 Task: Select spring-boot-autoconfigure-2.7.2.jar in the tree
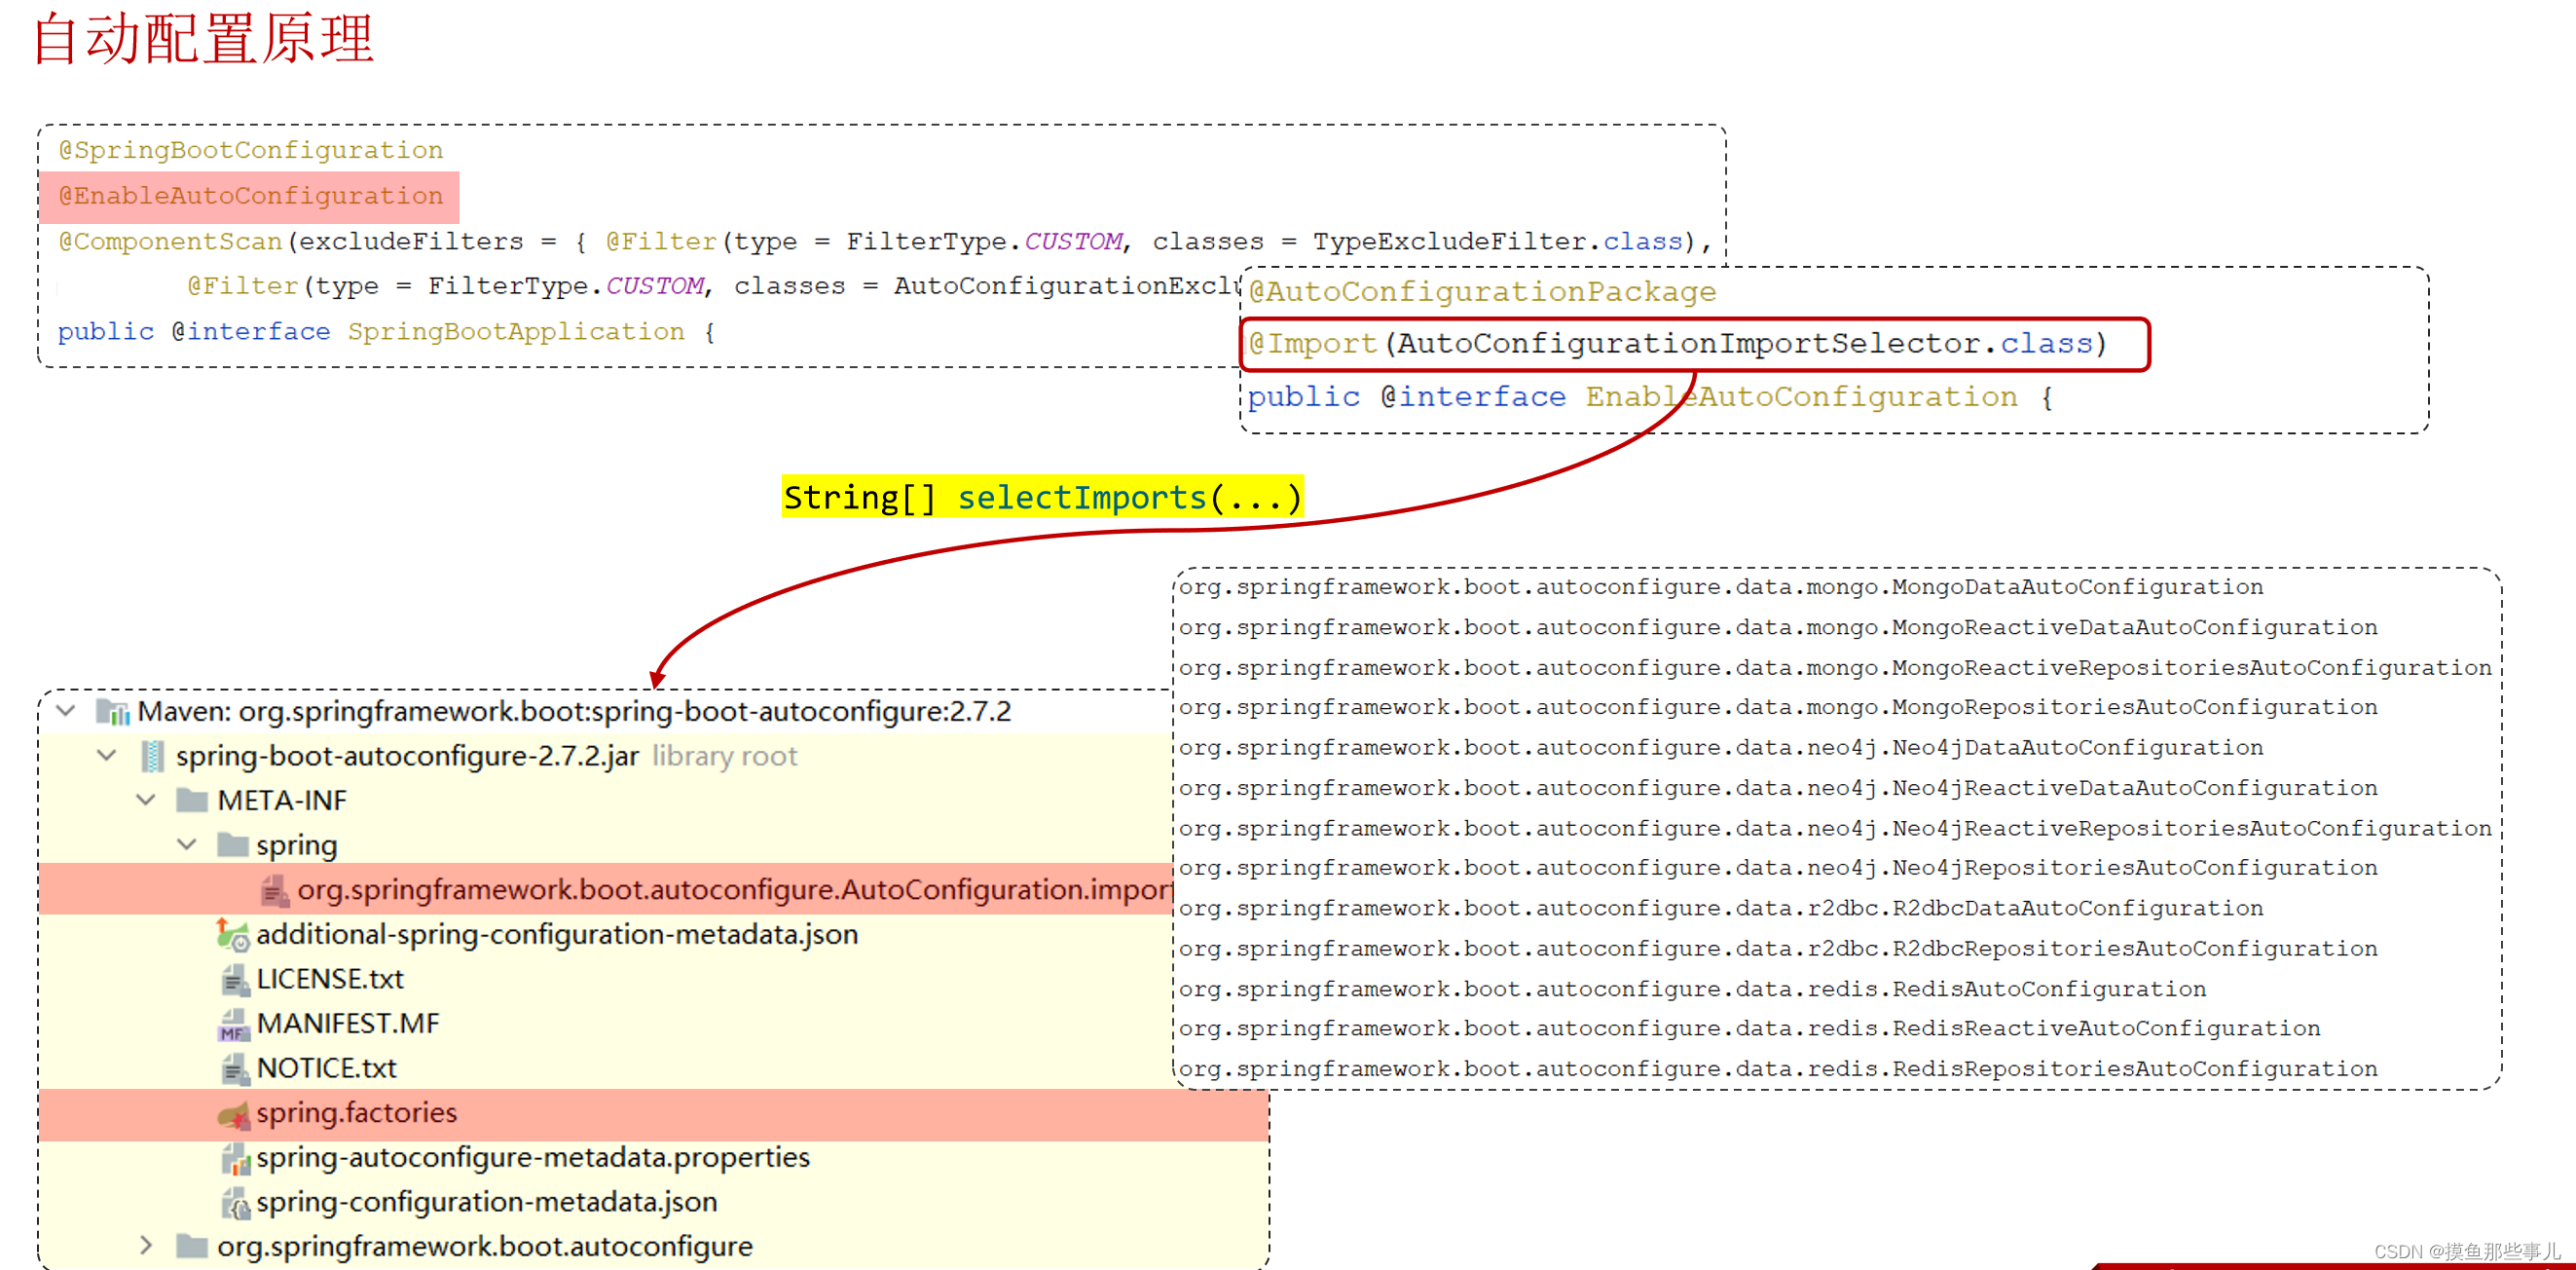point(407,756)
